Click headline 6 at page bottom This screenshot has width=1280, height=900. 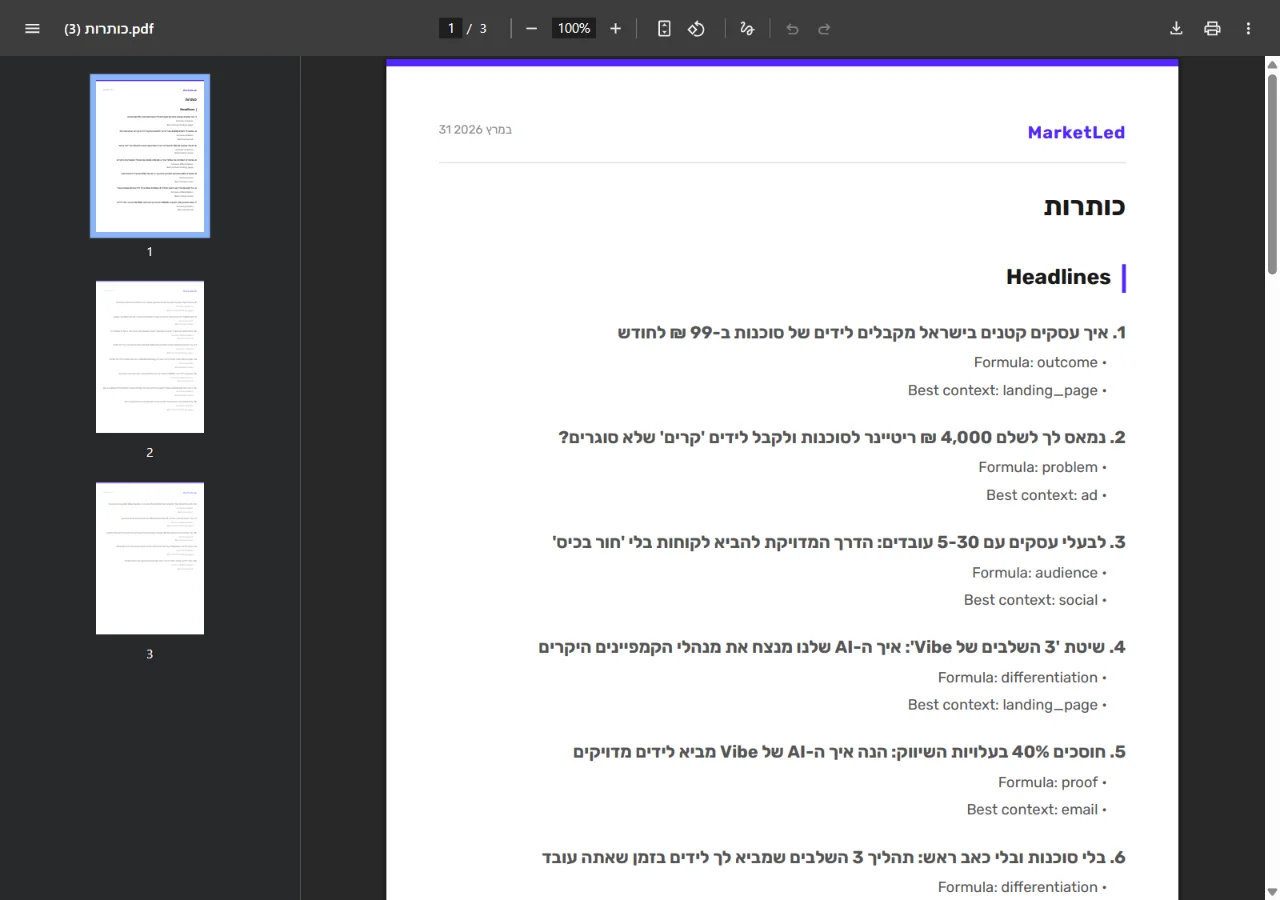(834, 858)
